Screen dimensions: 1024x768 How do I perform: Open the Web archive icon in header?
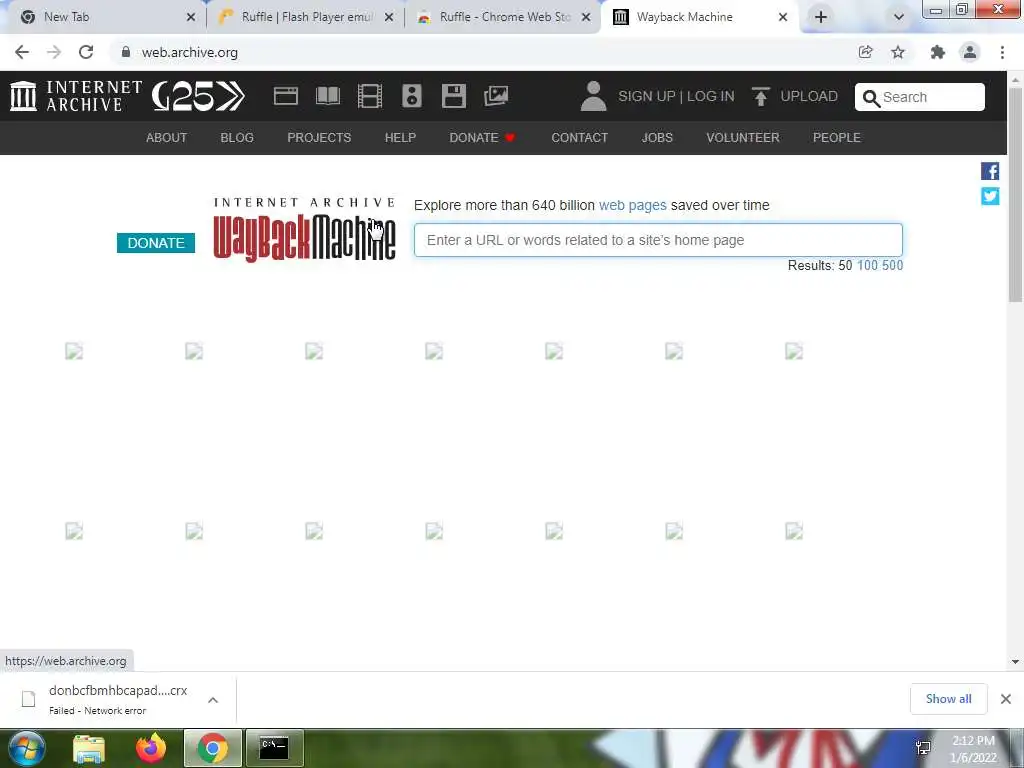(285, 96)
